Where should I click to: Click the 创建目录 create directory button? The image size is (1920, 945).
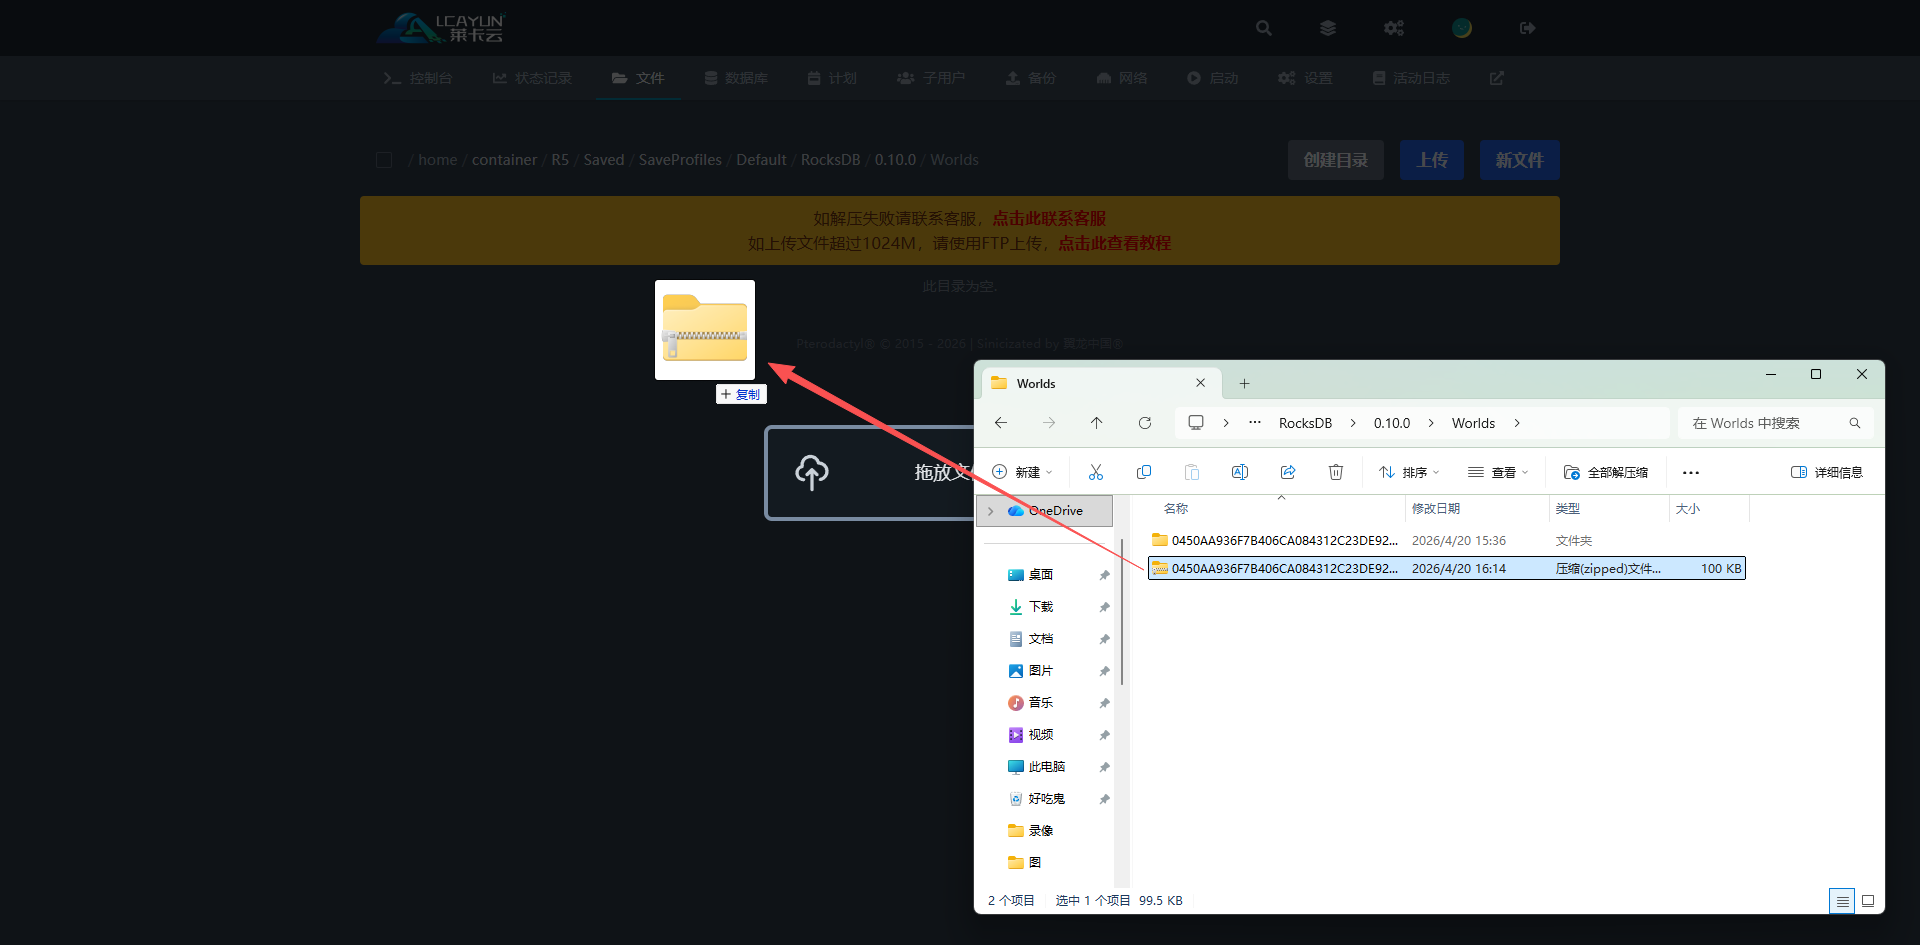point(1335,160)
